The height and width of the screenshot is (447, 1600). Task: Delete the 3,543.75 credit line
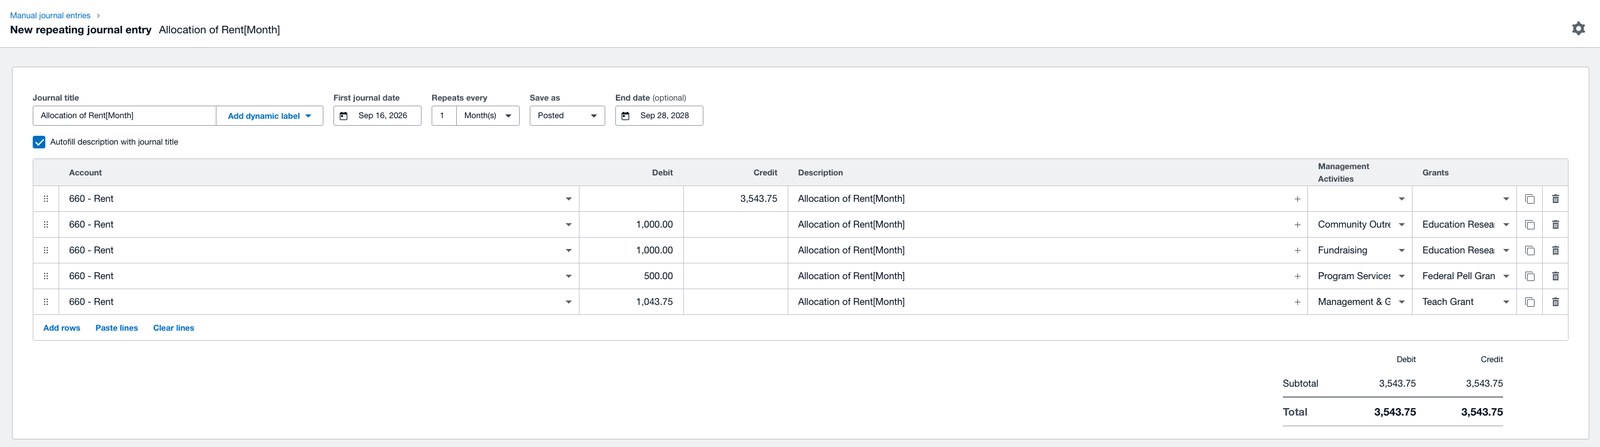pos(1555,199)
